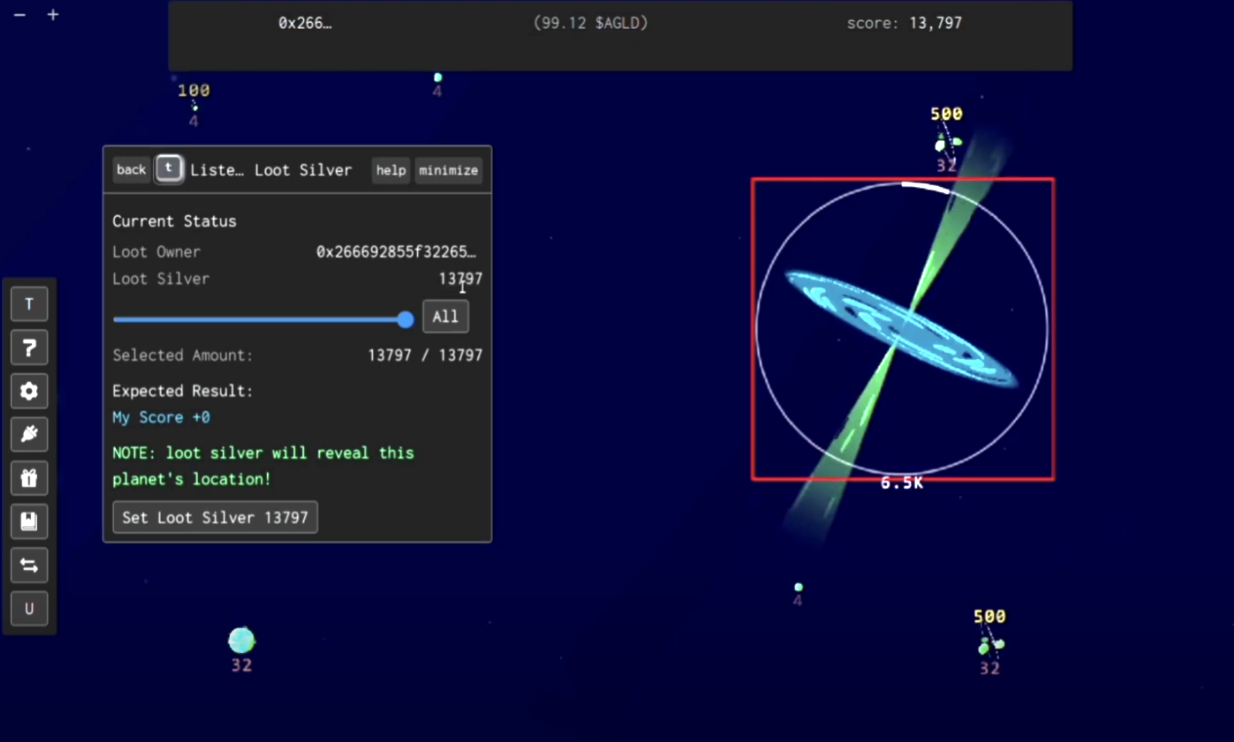
Task: Select All loot silver amount
Action: coord(445,317)
